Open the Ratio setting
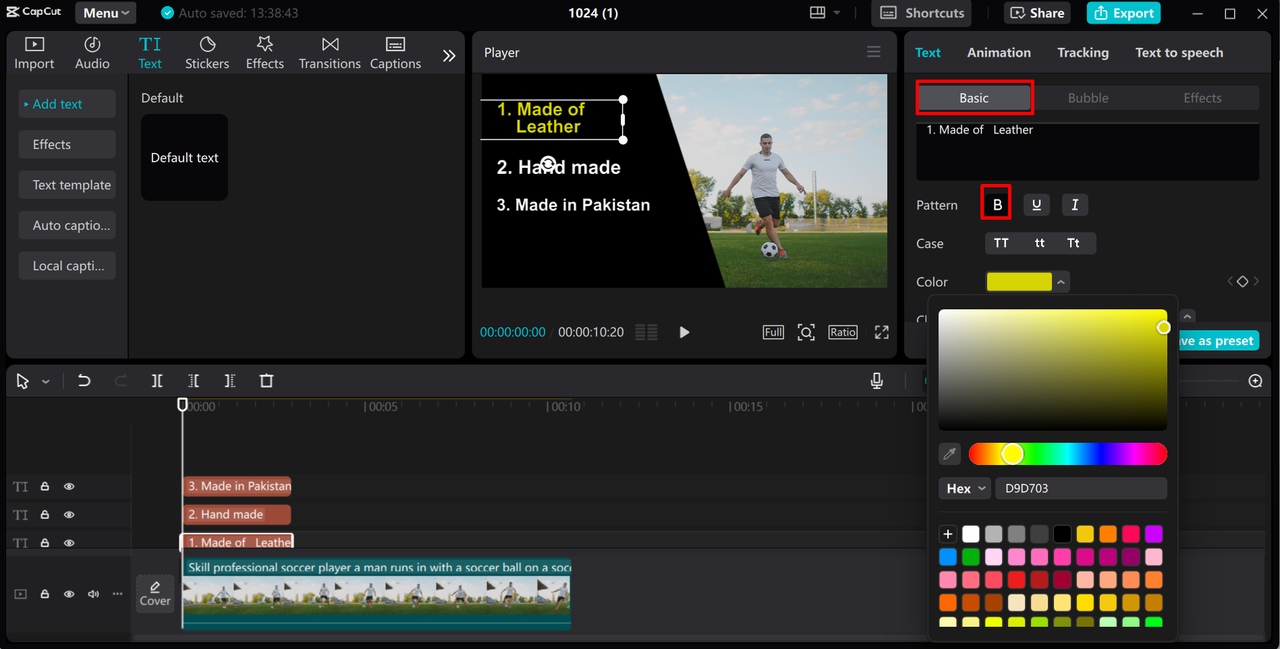The width and height of the screenshot is (1280, 649). point(842,332)
